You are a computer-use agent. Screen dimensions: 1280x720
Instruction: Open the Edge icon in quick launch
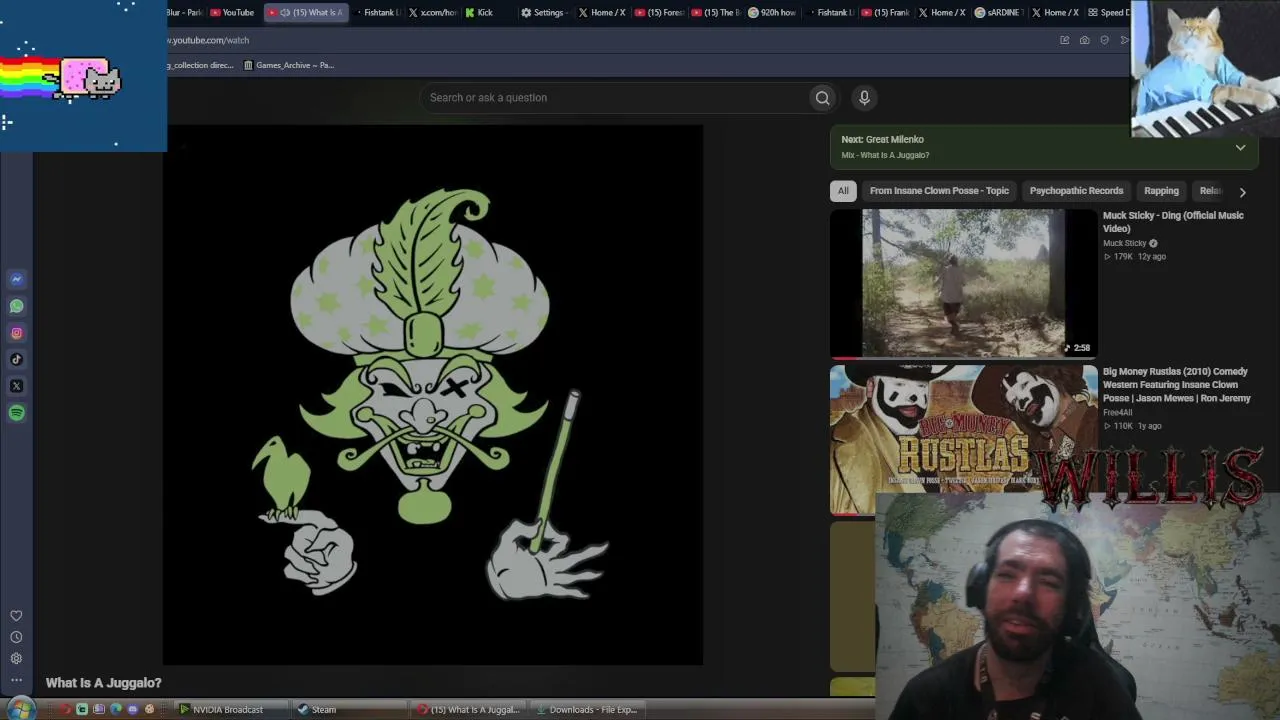(116, 710)
